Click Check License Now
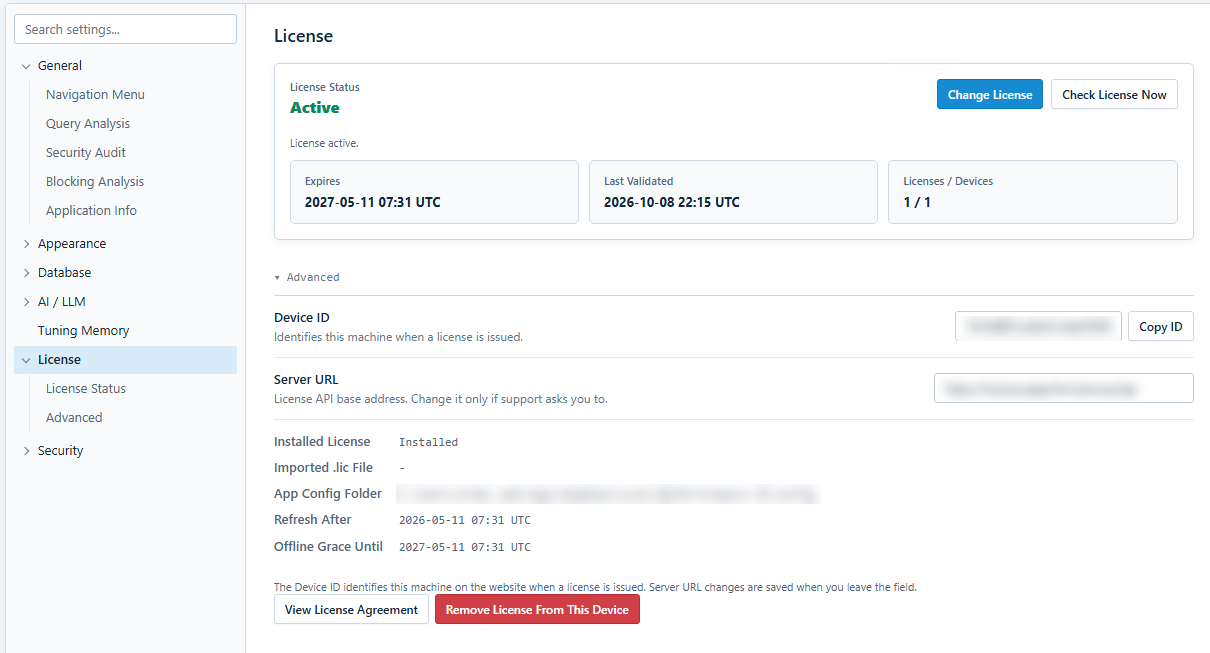The width and height of the screenshot is (1210, 653). coord(1114,95)
